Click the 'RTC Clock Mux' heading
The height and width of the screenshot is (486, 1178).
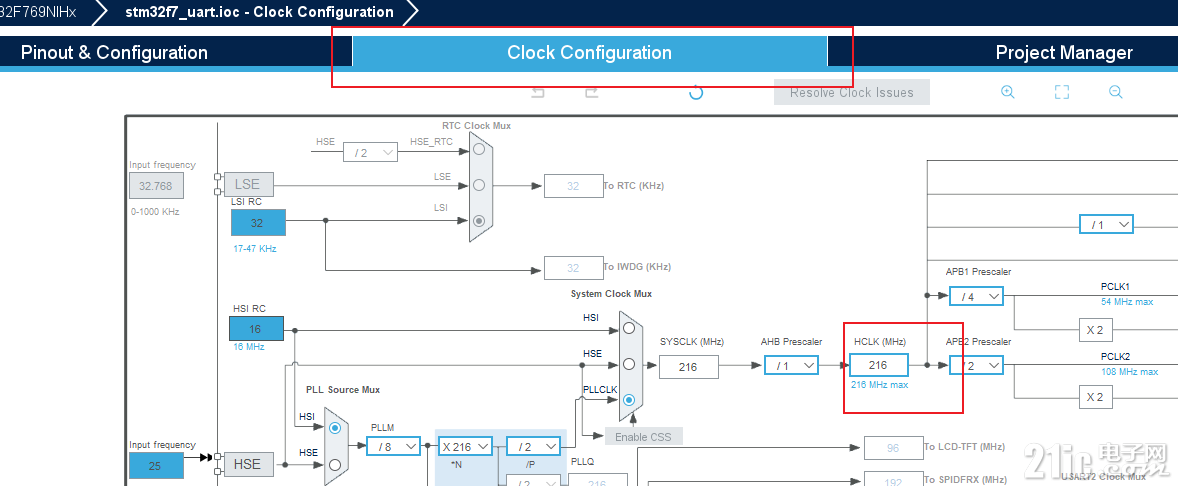pyautogui.click(x=476, y=125)
